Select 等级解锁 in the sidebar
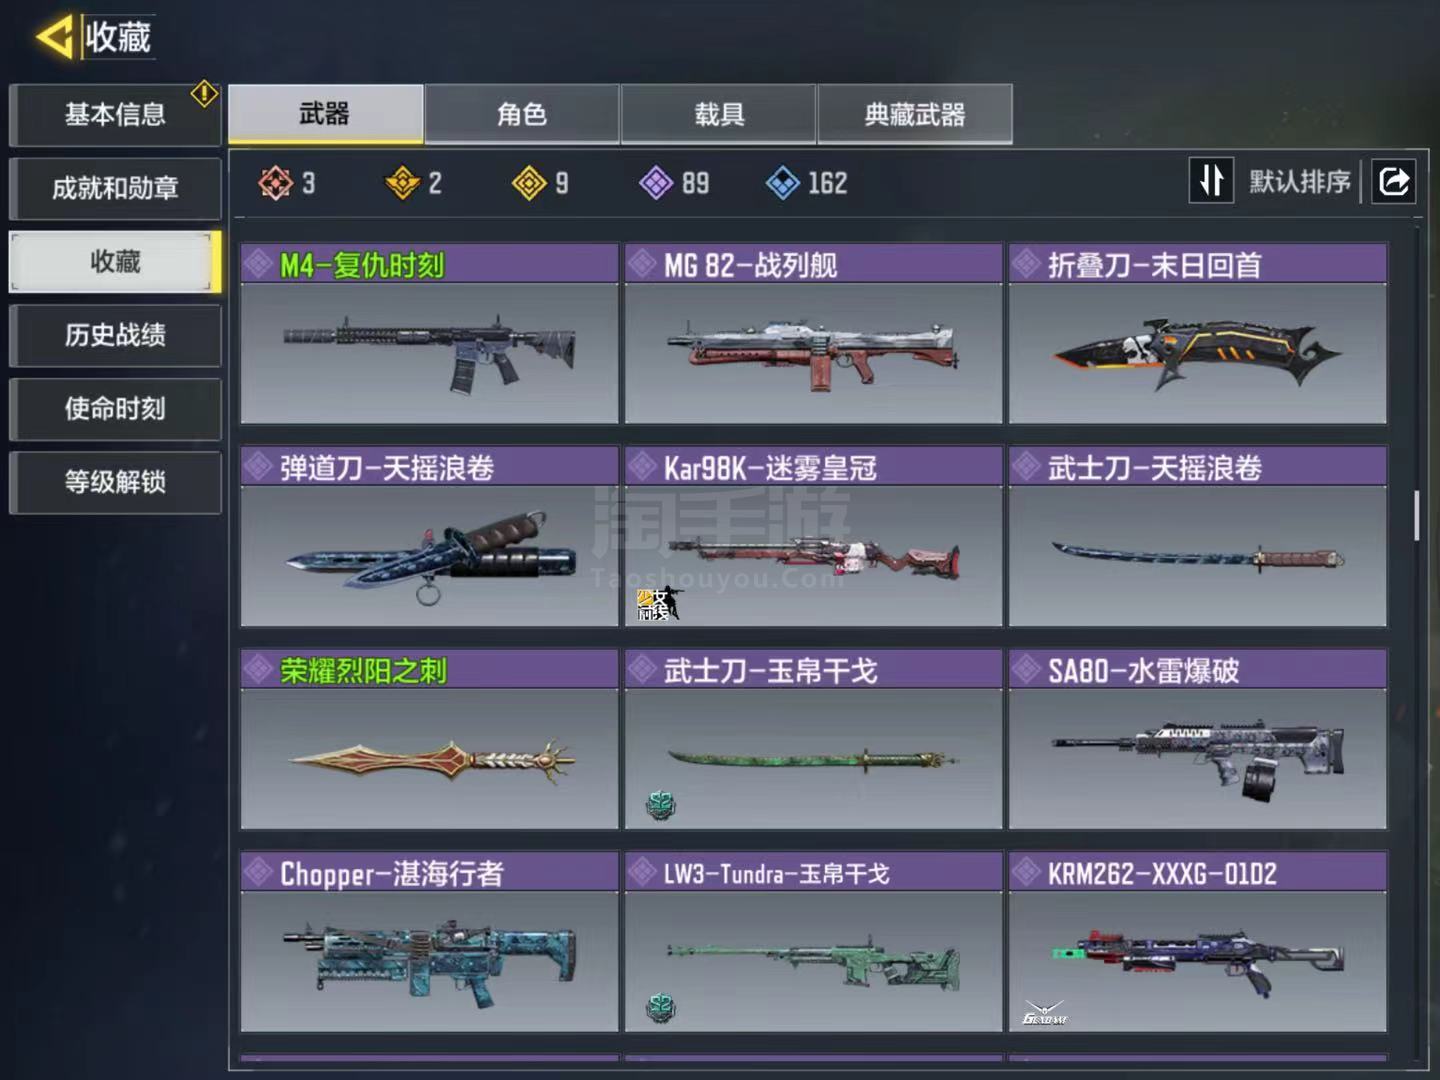This screenshot has width=1440, height=1080. pos(115,482)
